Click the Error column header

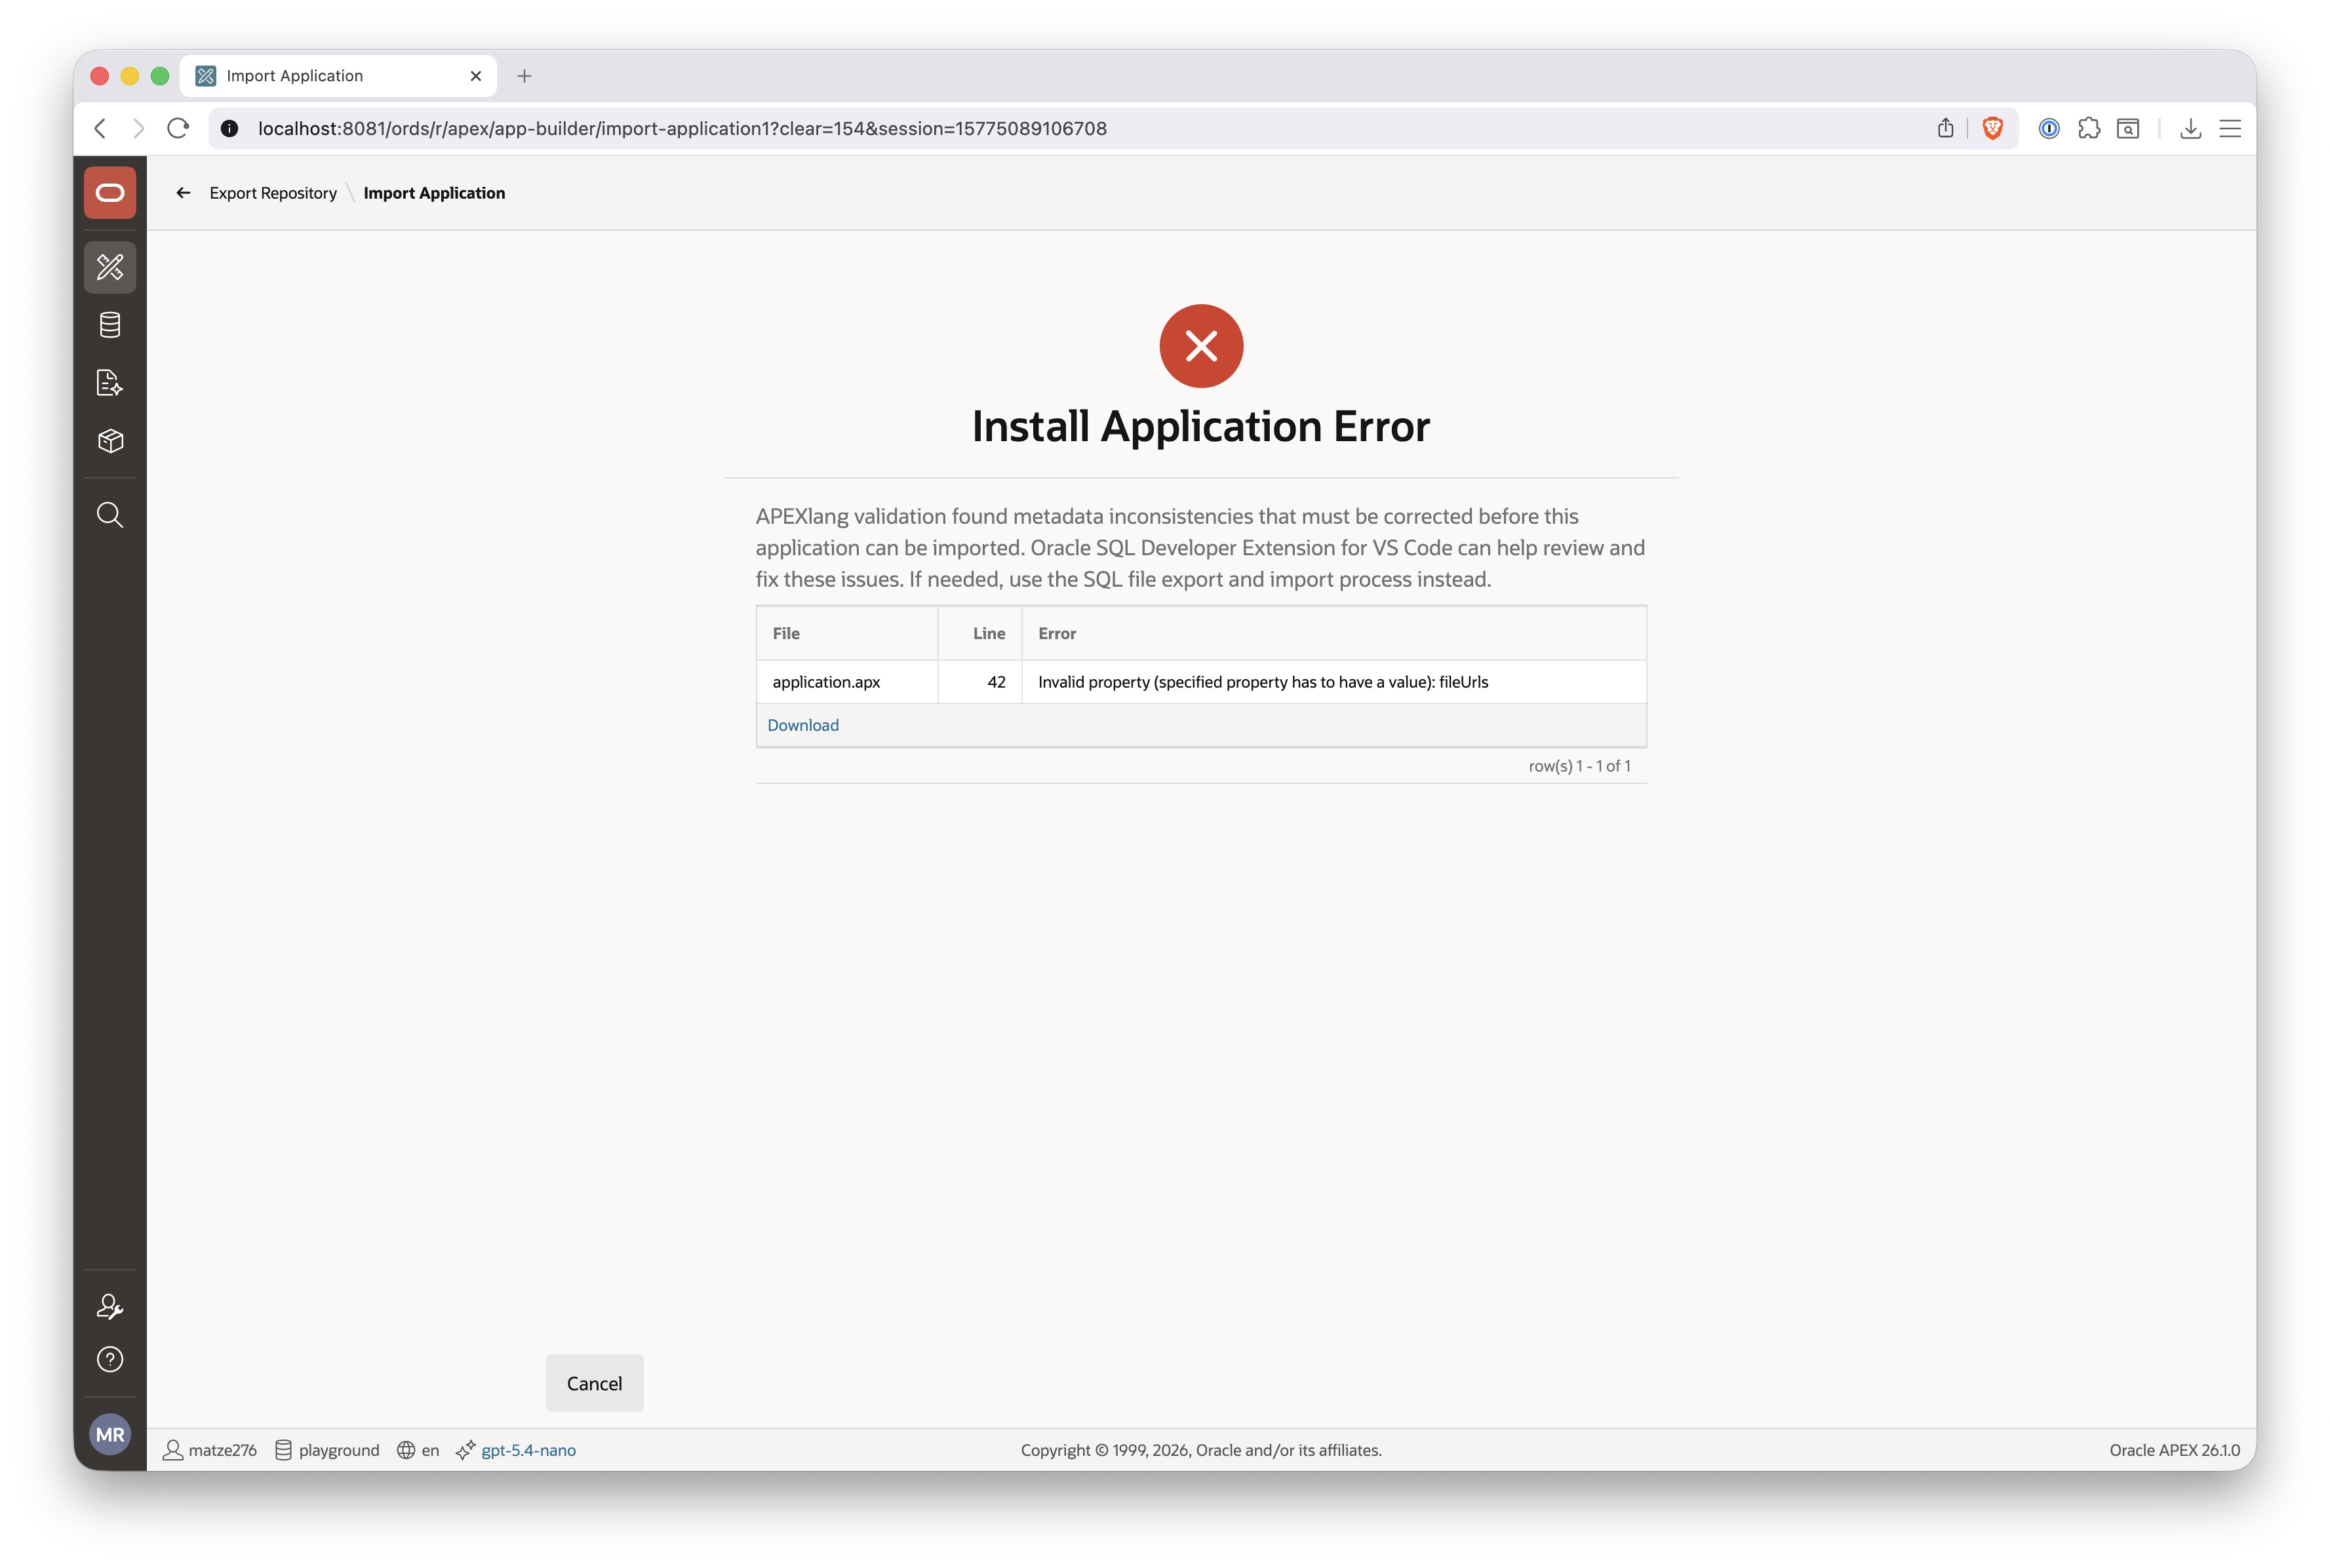1334,633
